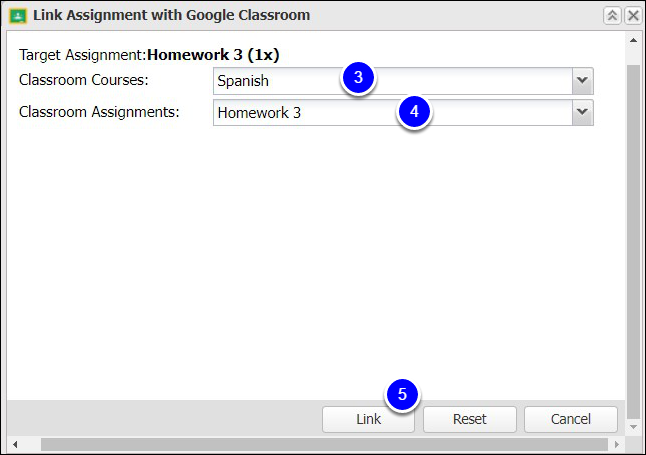
Task: Open the Classroom Assignments dropdown arrow
Action: 582,112
